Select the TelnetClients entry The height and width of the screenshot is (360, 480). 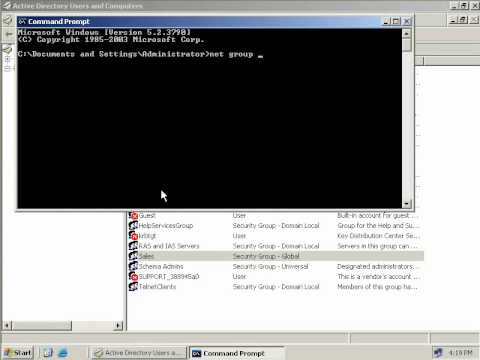tap(157, 287)
